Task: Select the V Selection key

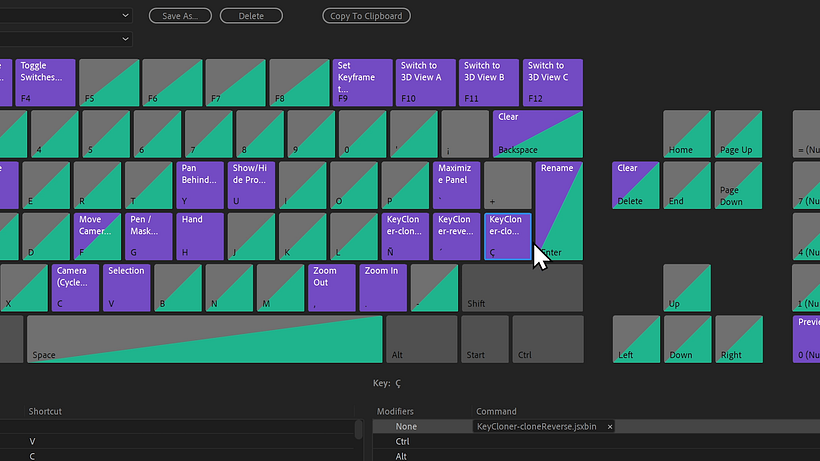Action: [x=127, y=287]
